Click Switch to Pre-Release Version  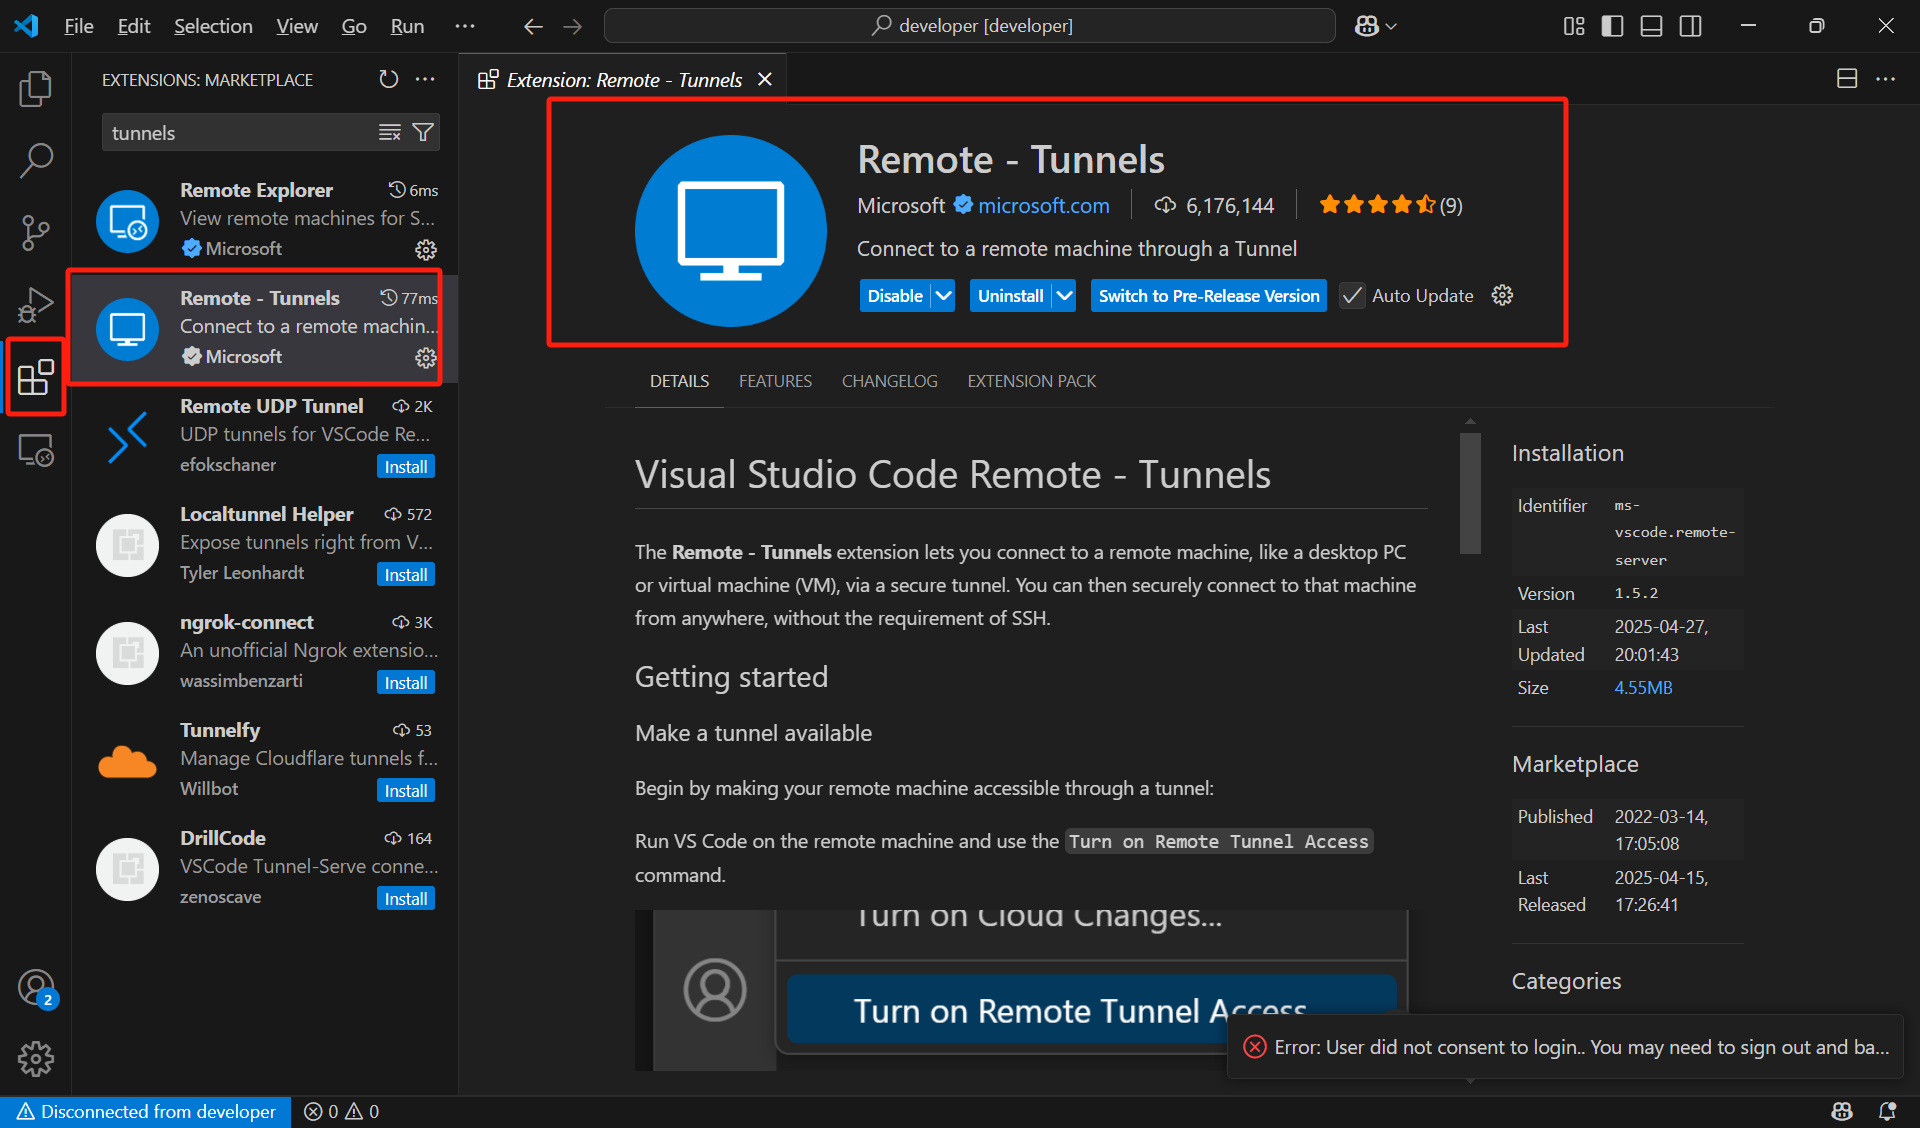tap(1208, 295)
